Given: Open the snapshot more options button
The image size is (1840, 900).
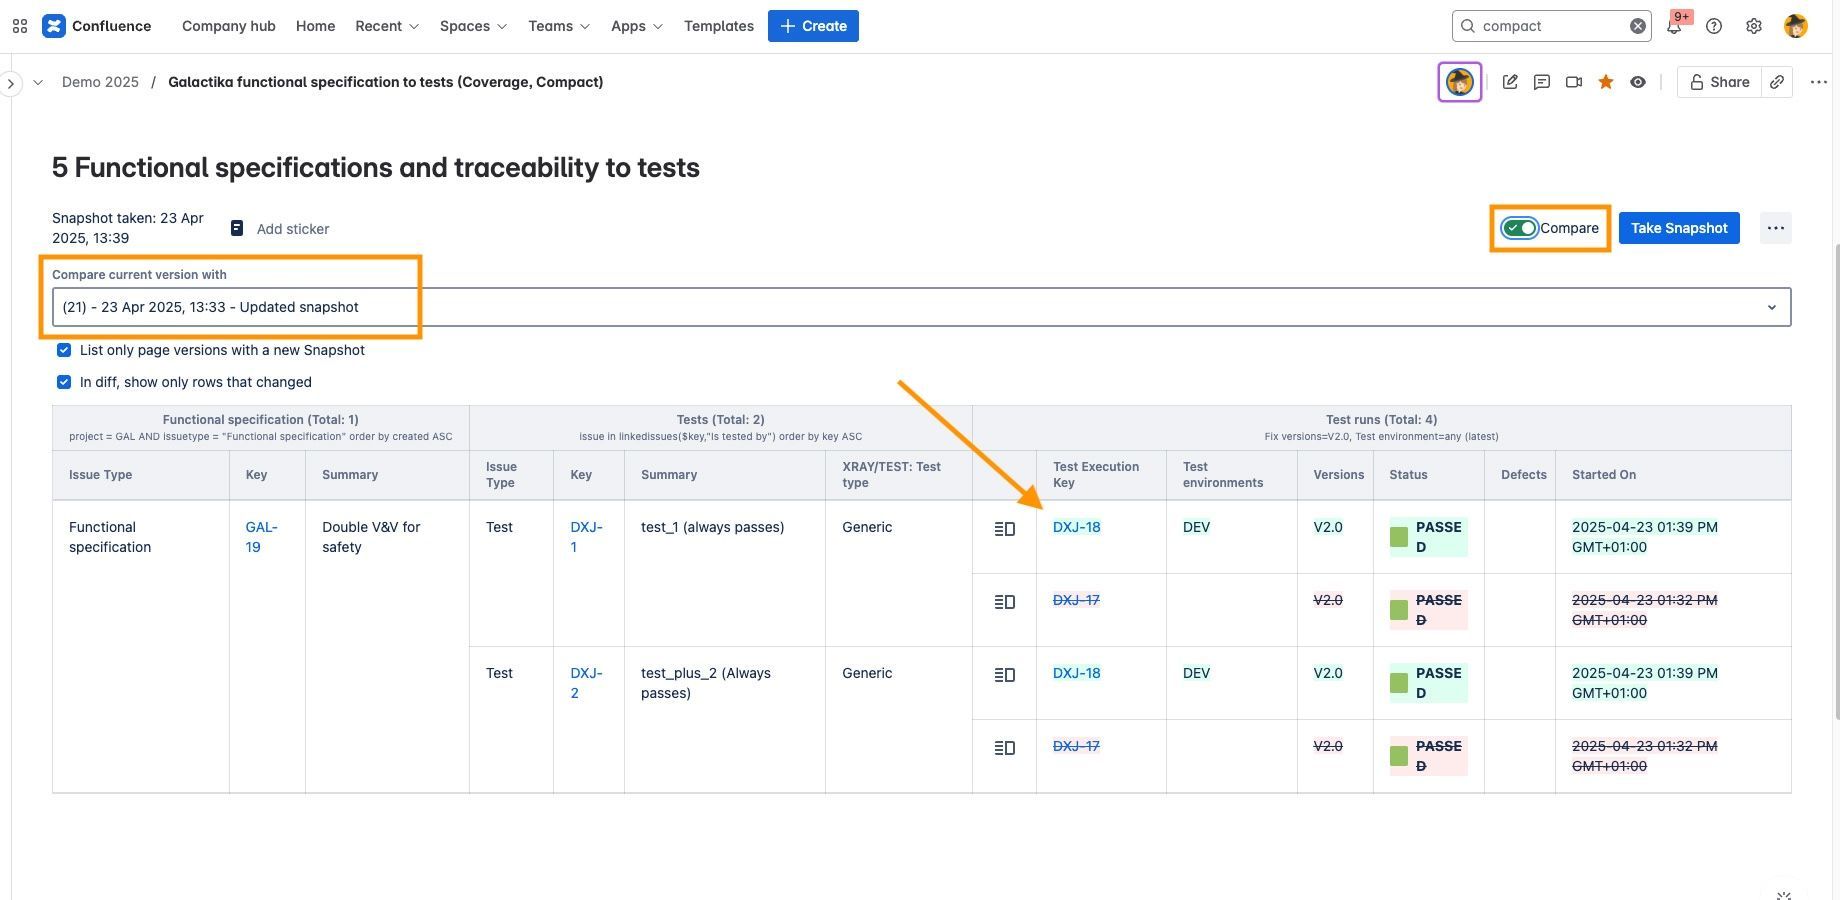Looking at the screenshot, I should click(1776, 228).
